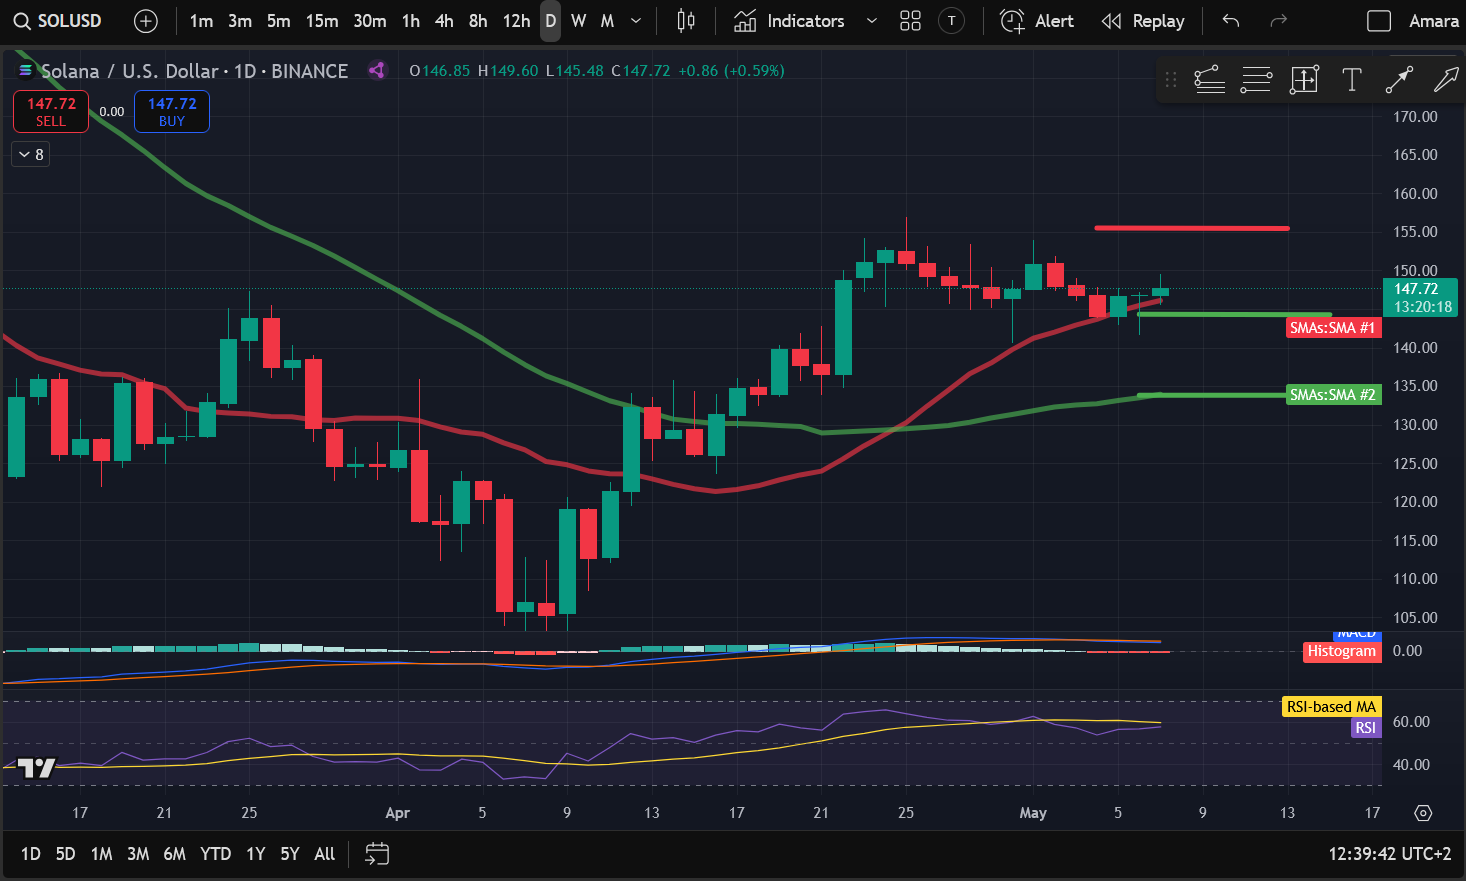Image resolution: width=1466 pixels, height=881 pixels.
Task: Select the 3M date range tab
Action: point(138,854)
